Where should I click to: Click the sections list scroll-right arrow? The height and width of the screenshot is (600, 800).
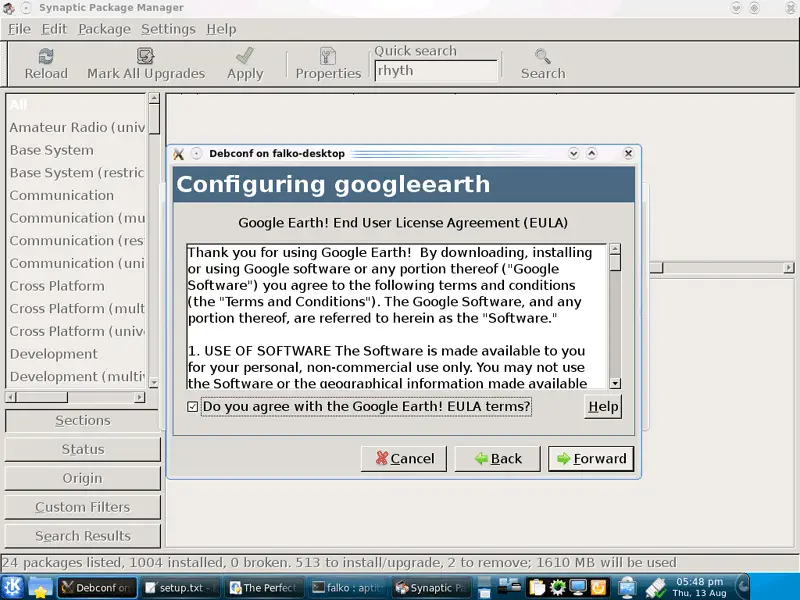coord(139,397)
